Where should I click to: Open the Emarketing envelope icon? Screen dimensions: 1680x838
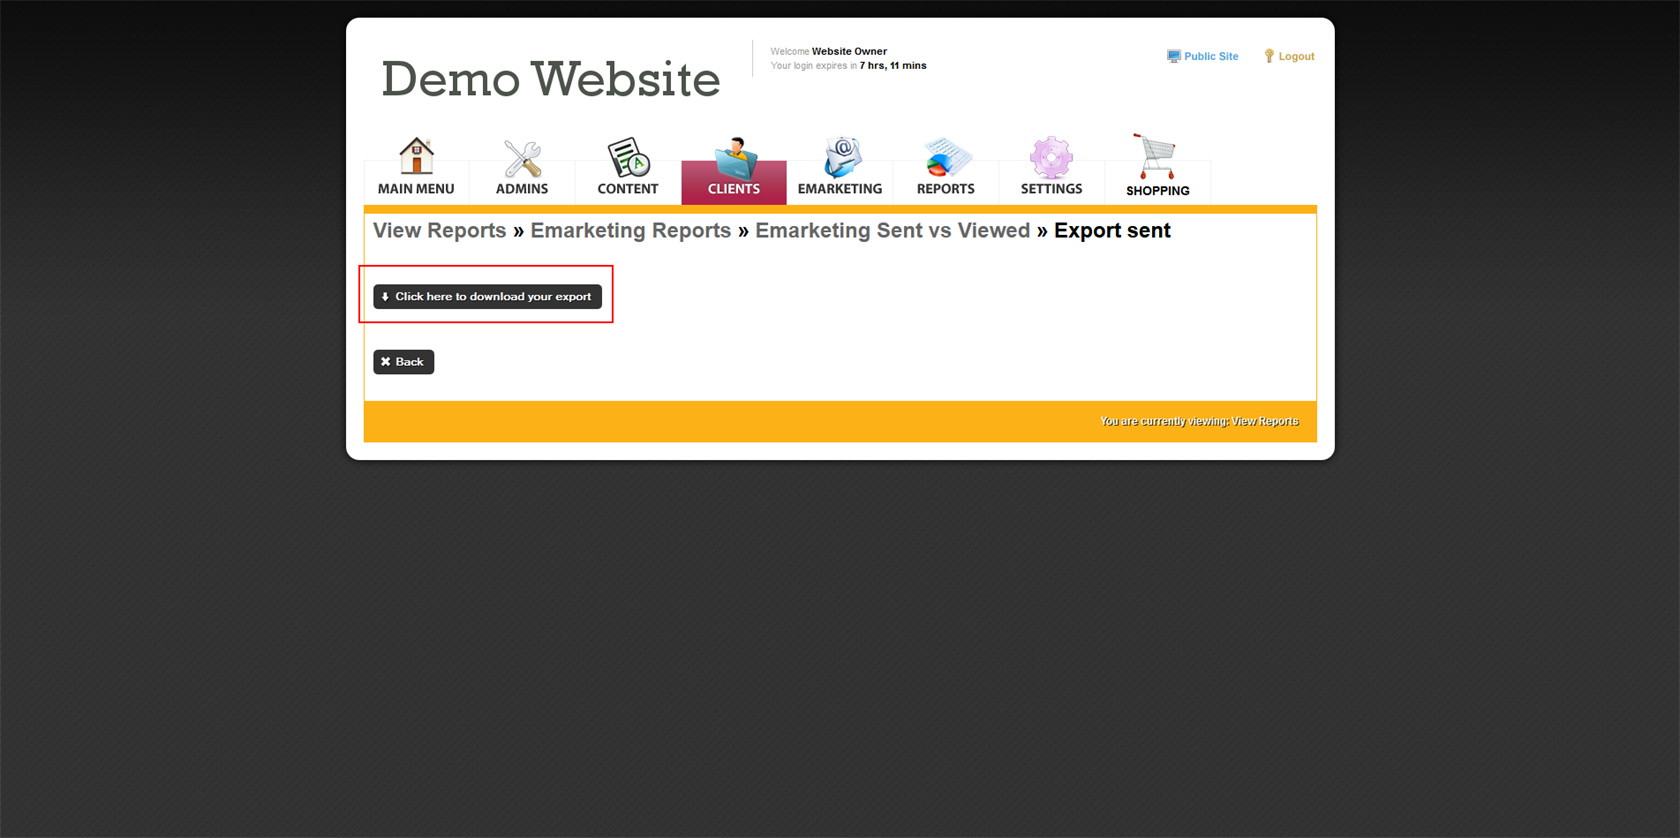pyautogui.click(x=840, y=157)
